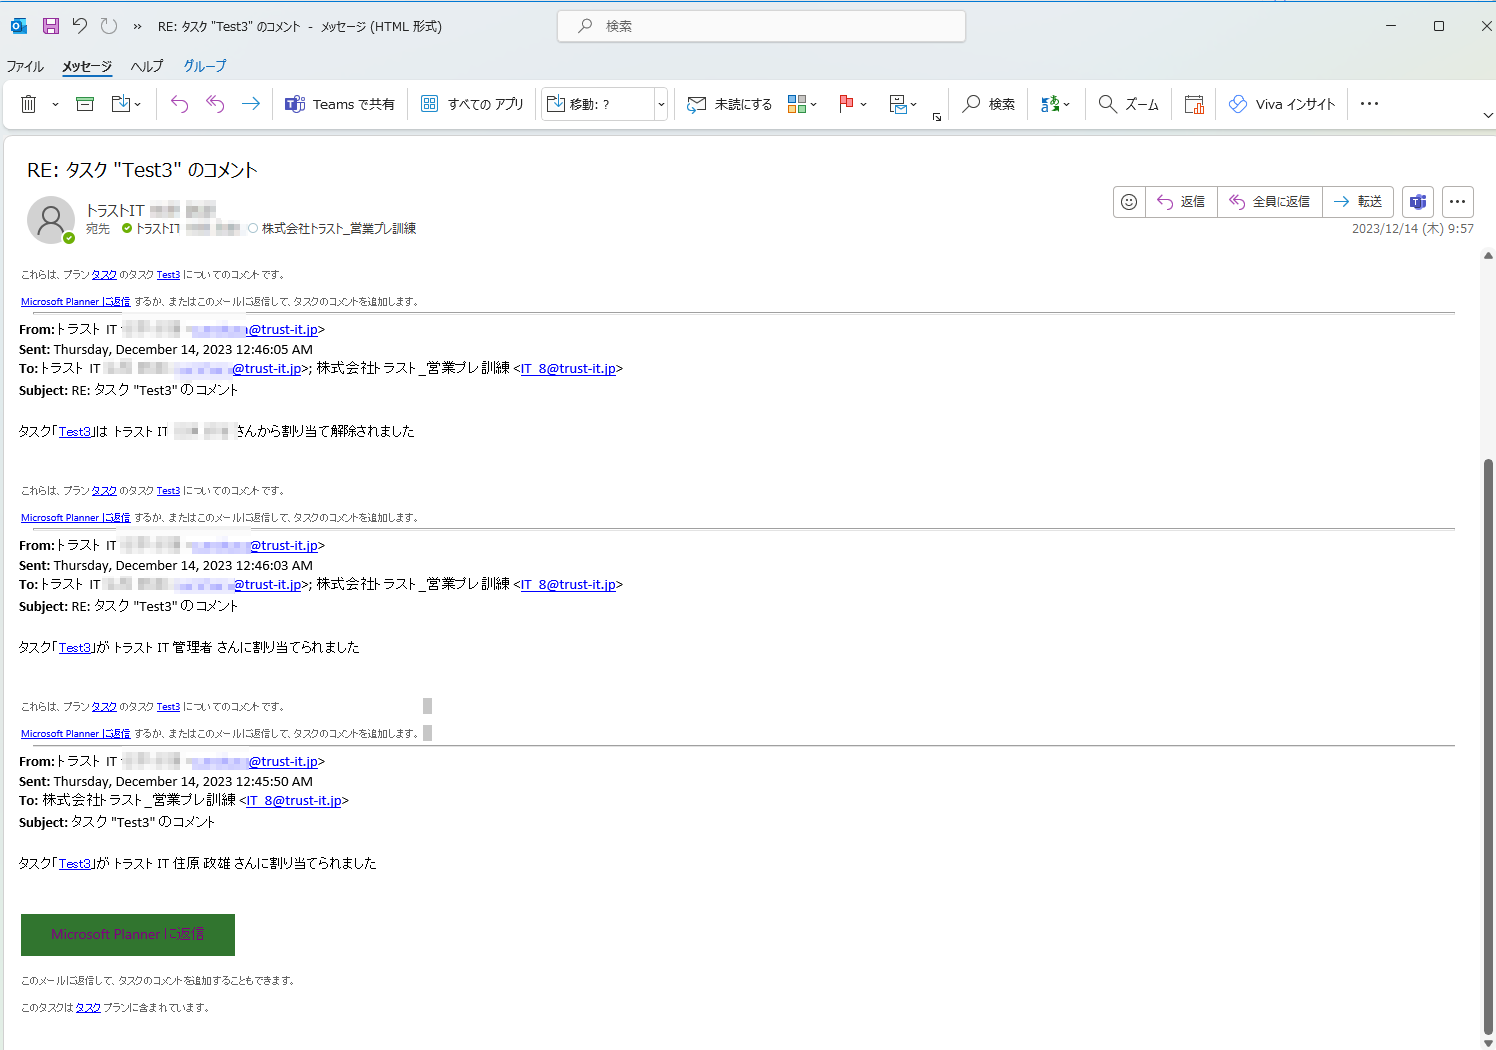The image size is (1496, 1050).
Task: Delete the message with the trash icon
Action: [x=29, y=104]
